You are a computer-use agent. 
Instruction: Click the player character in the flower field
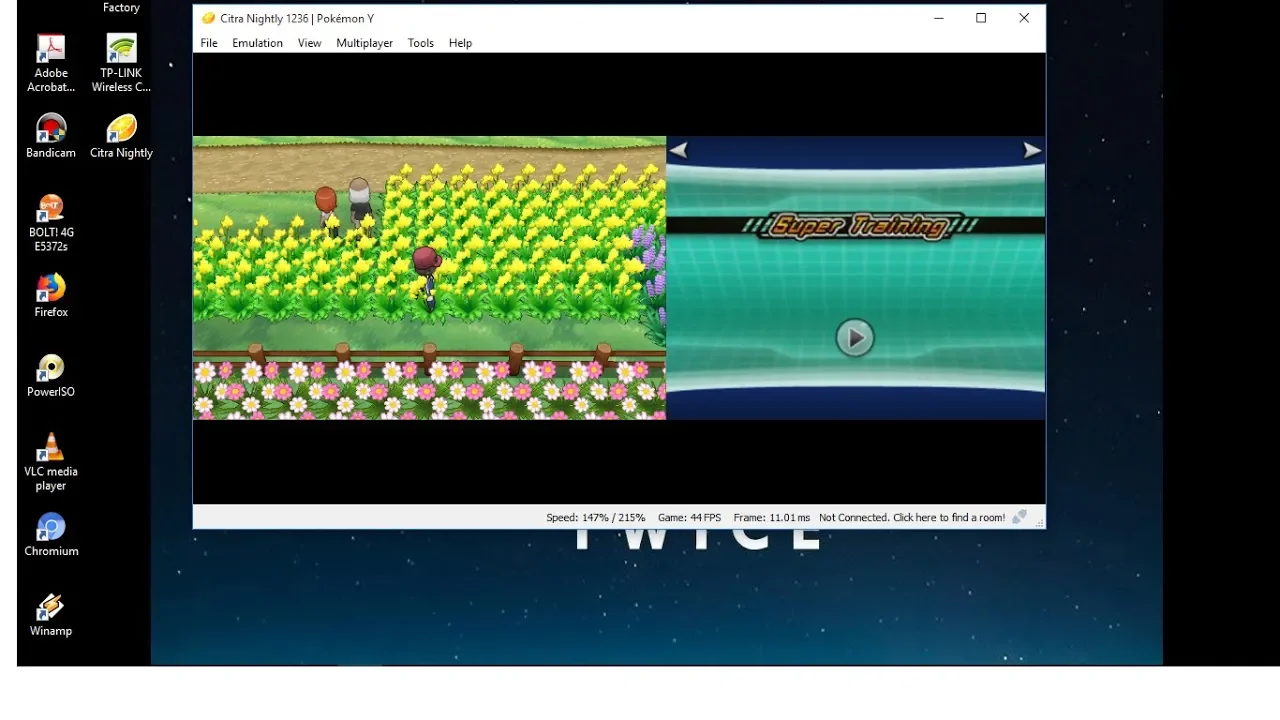(427, 279)
